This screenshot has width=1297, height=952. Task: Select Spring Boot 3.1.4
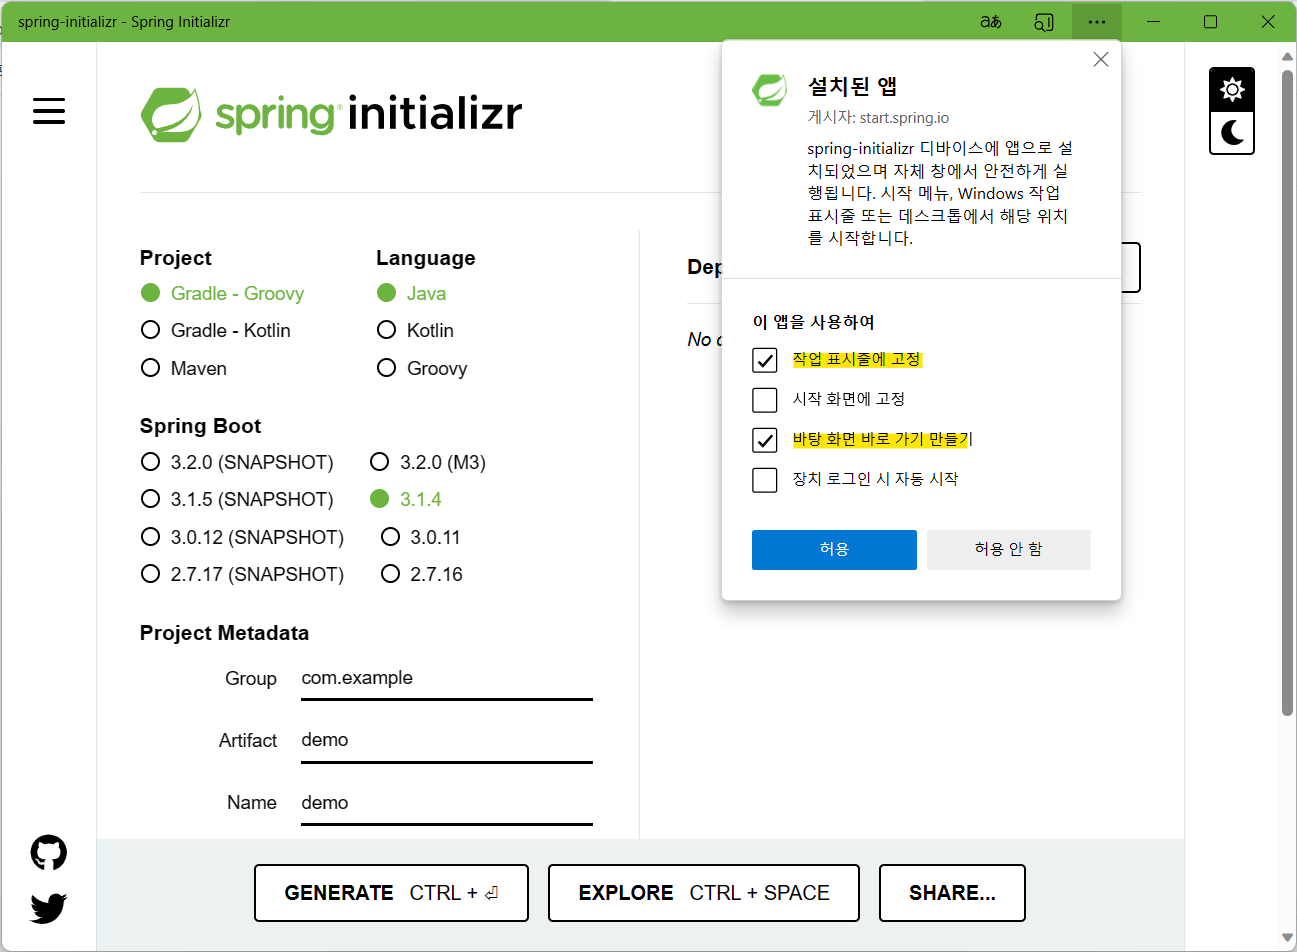click(x=406, y=499)
